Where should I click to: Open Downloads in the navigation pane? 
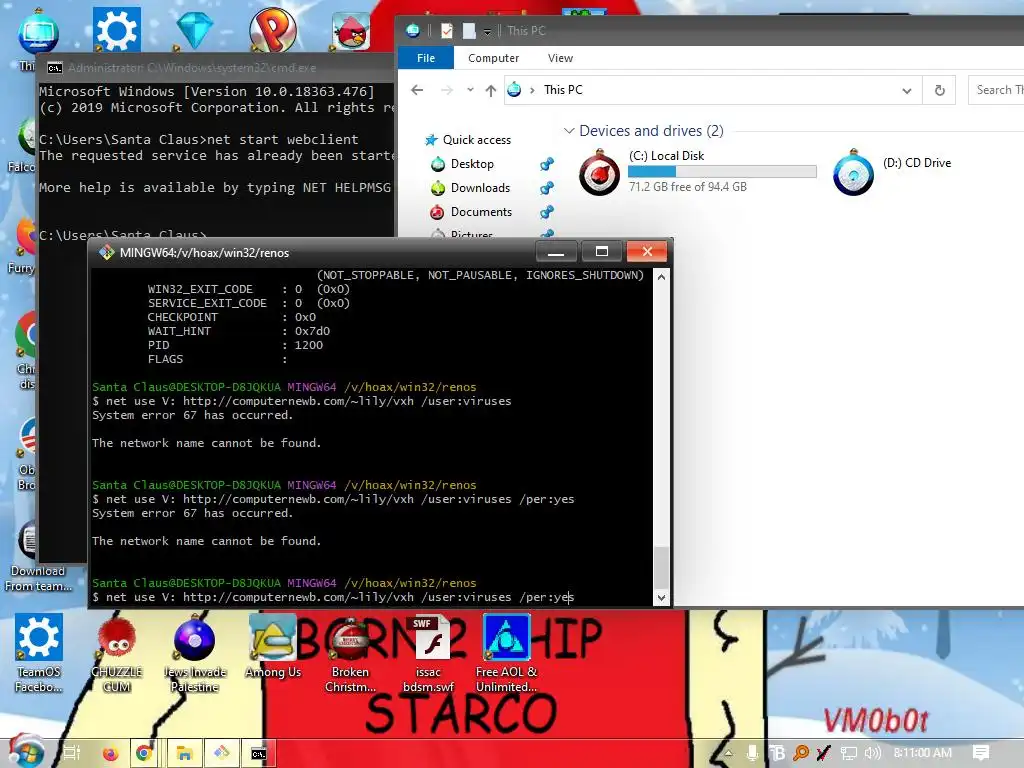click(480, 188)
